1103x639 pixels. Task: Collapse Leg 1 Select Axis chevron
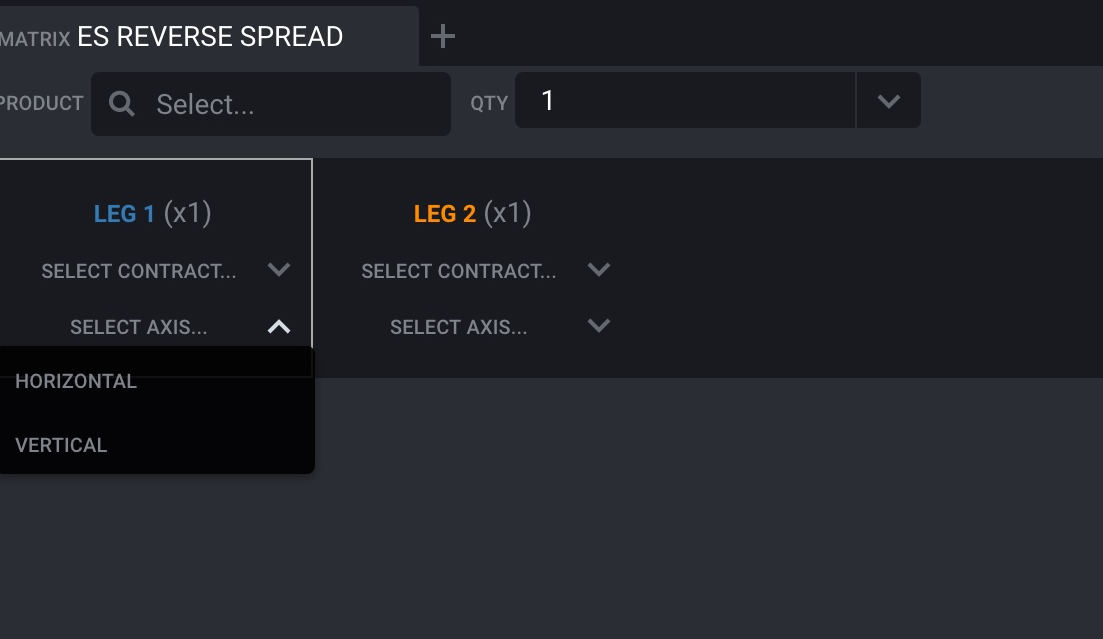coord(279,327)
